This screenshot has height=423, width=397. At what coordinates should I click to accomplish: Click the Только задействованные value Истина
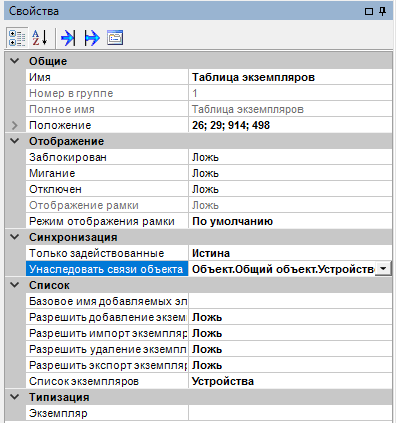pyautogui.click(x=211, y=253)
